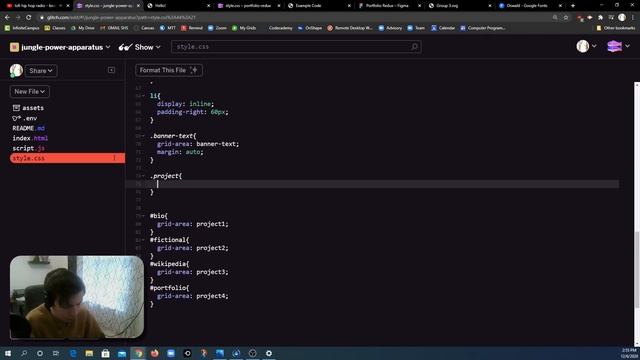Click the search magnifier icon in file search
Image resolution: width=640 pixels, height=360 pixels.
pos(414,47)
